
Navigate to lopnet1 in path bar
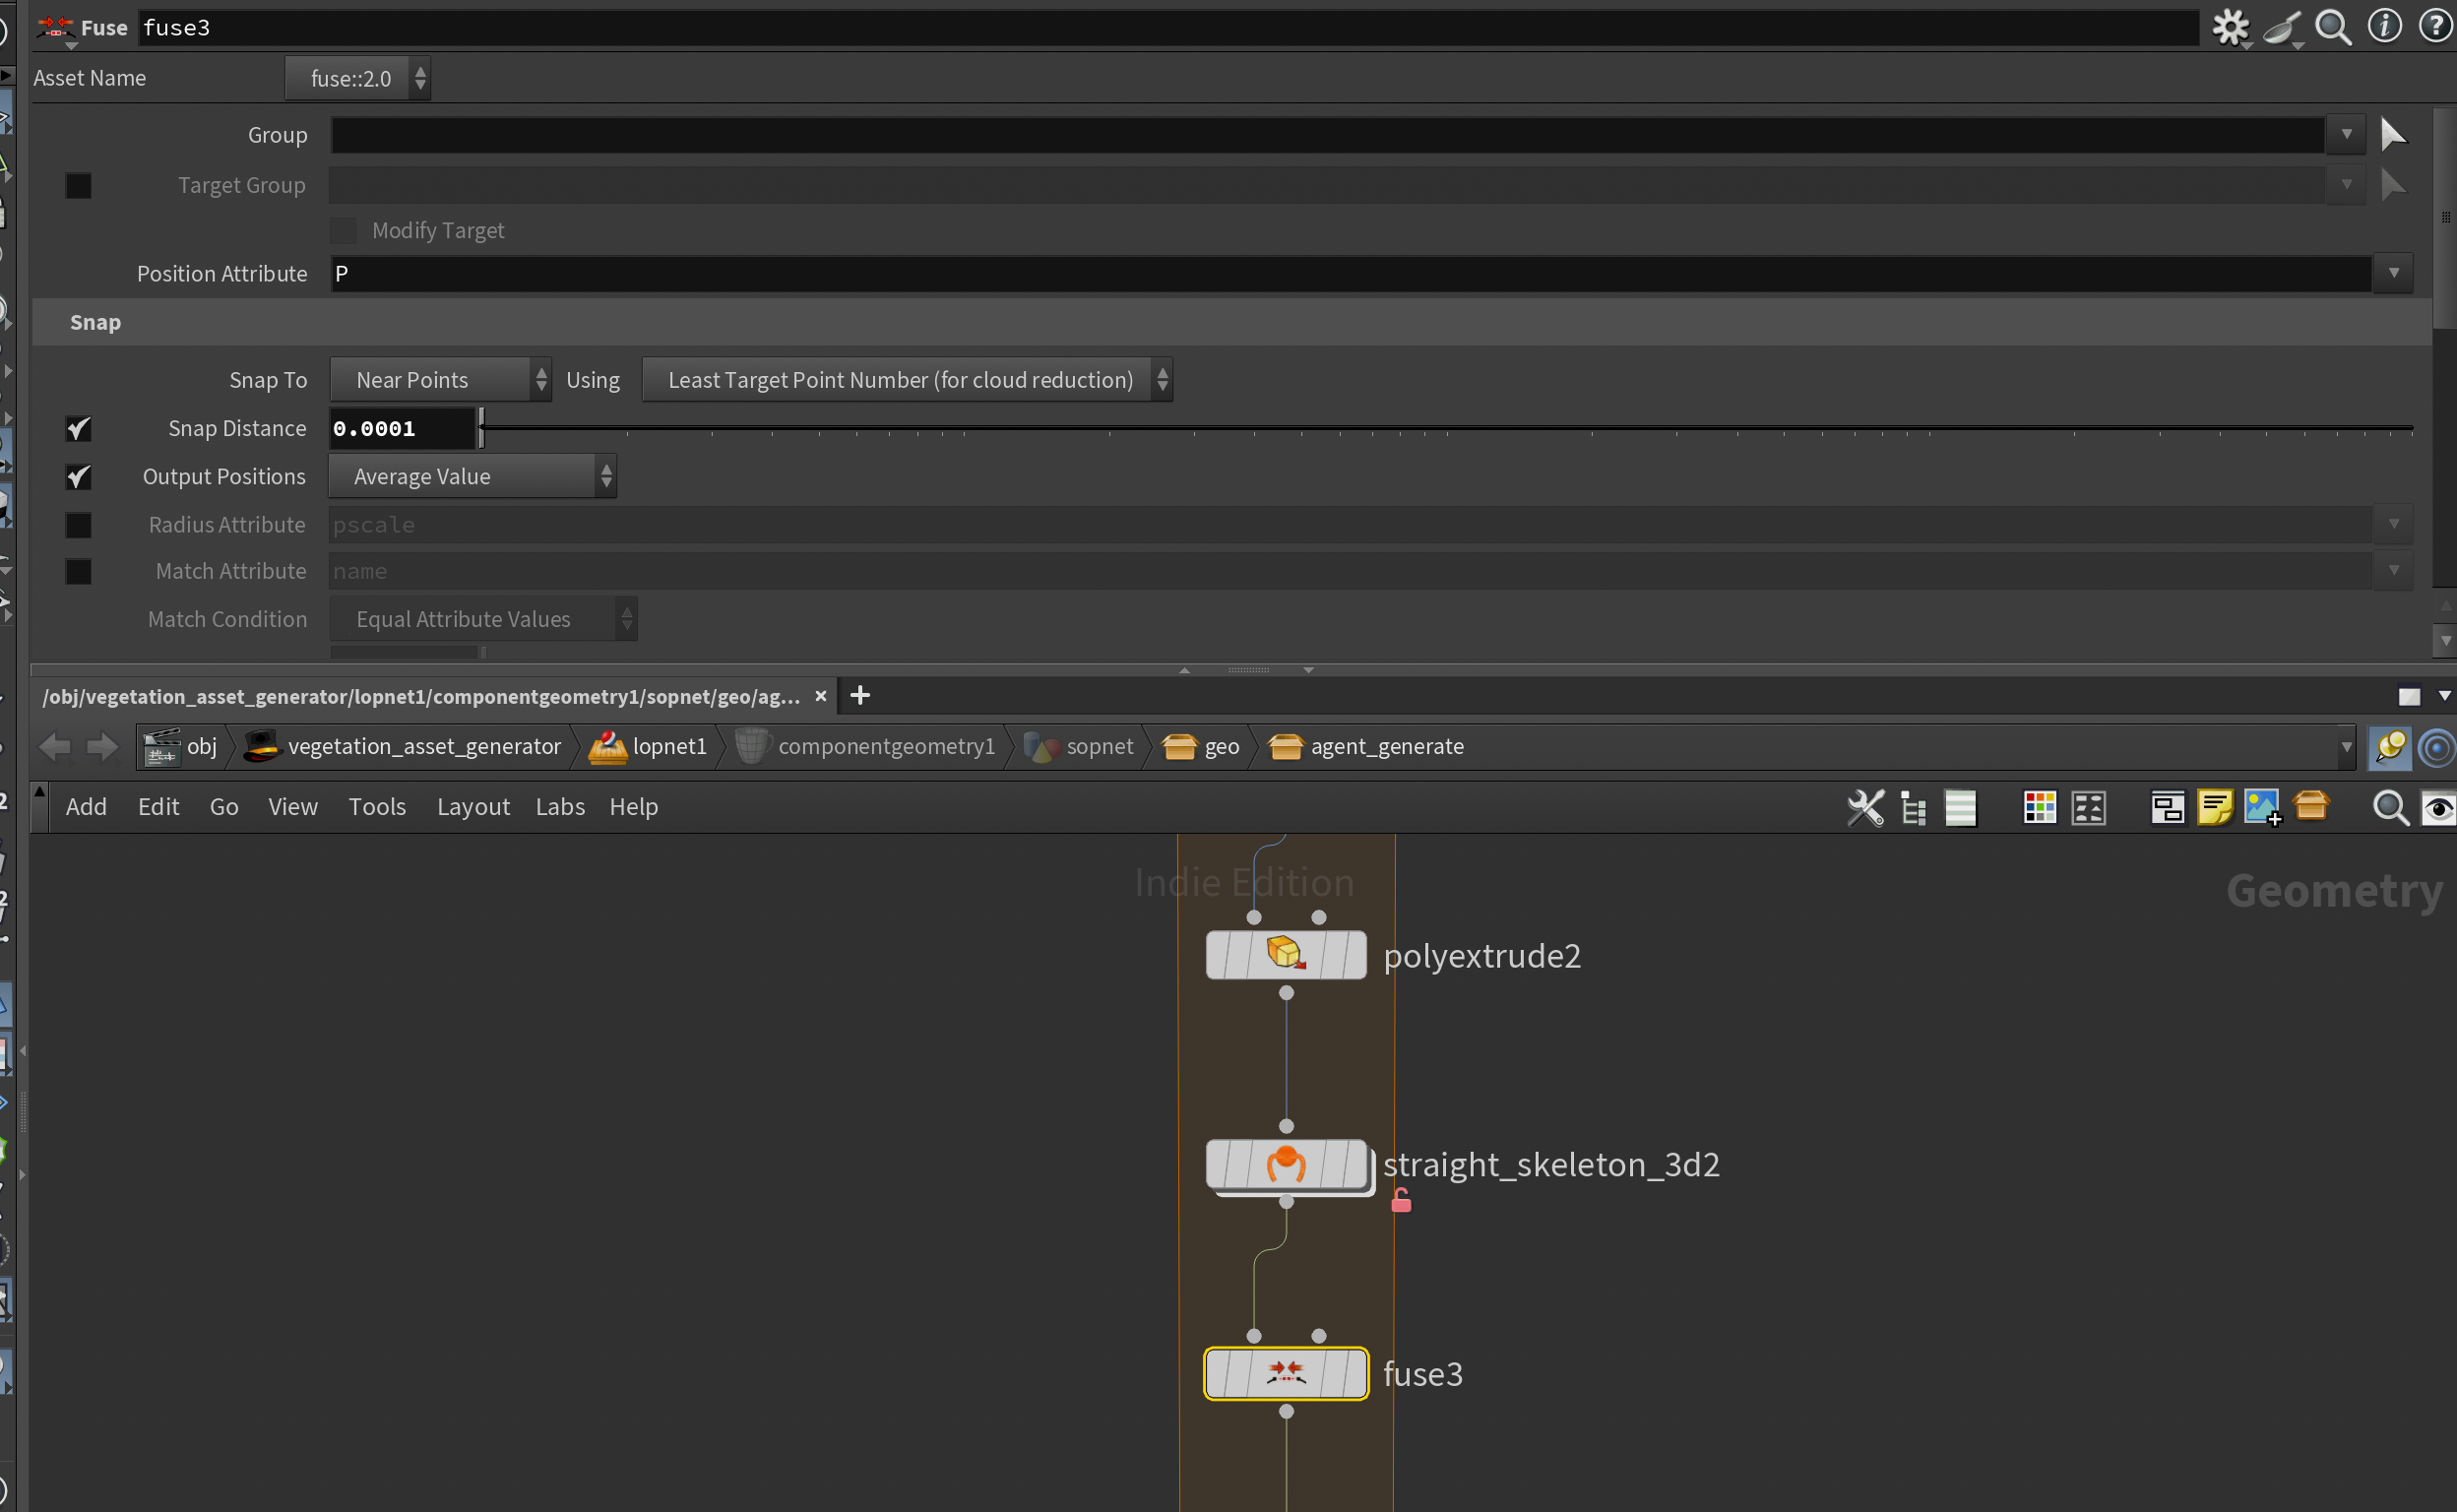(x=668, y=747)
